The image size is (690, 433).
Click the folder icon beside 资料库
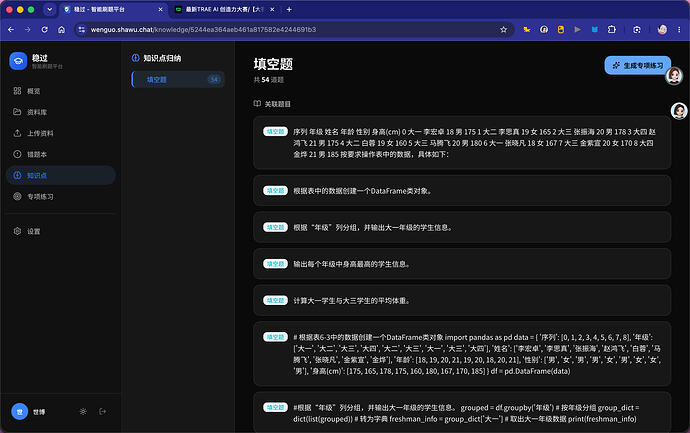tap(17, 112)
